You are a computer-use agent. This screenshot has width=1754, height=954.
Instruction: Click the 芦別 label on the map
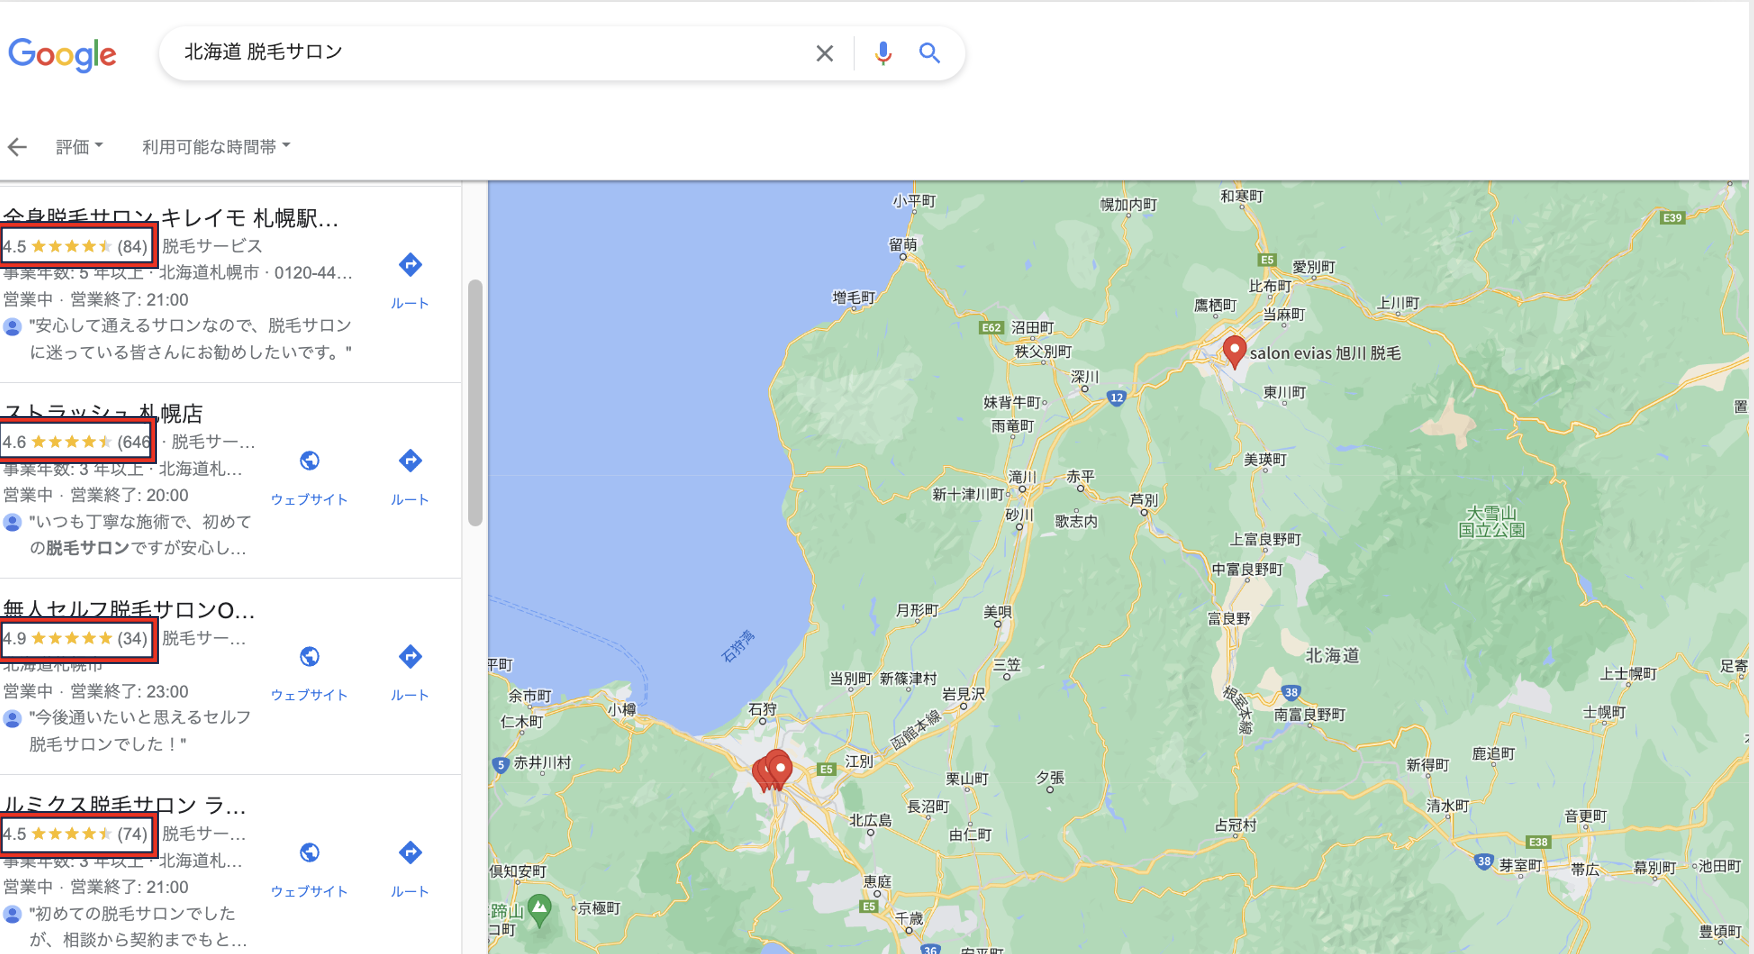pyautogui.click(x=1144, y=499)
